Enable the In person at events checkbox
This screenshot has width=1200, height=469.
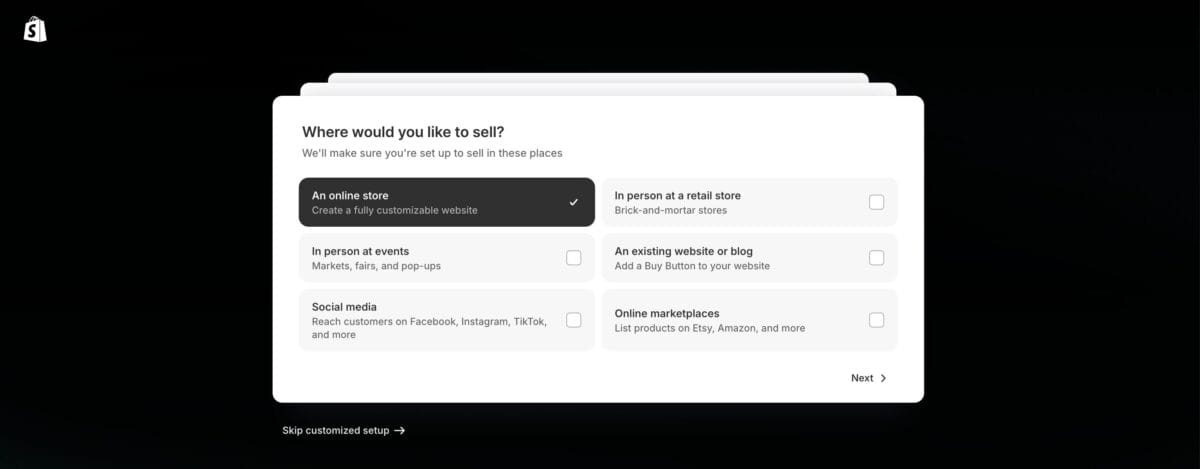tap(573, 258)
